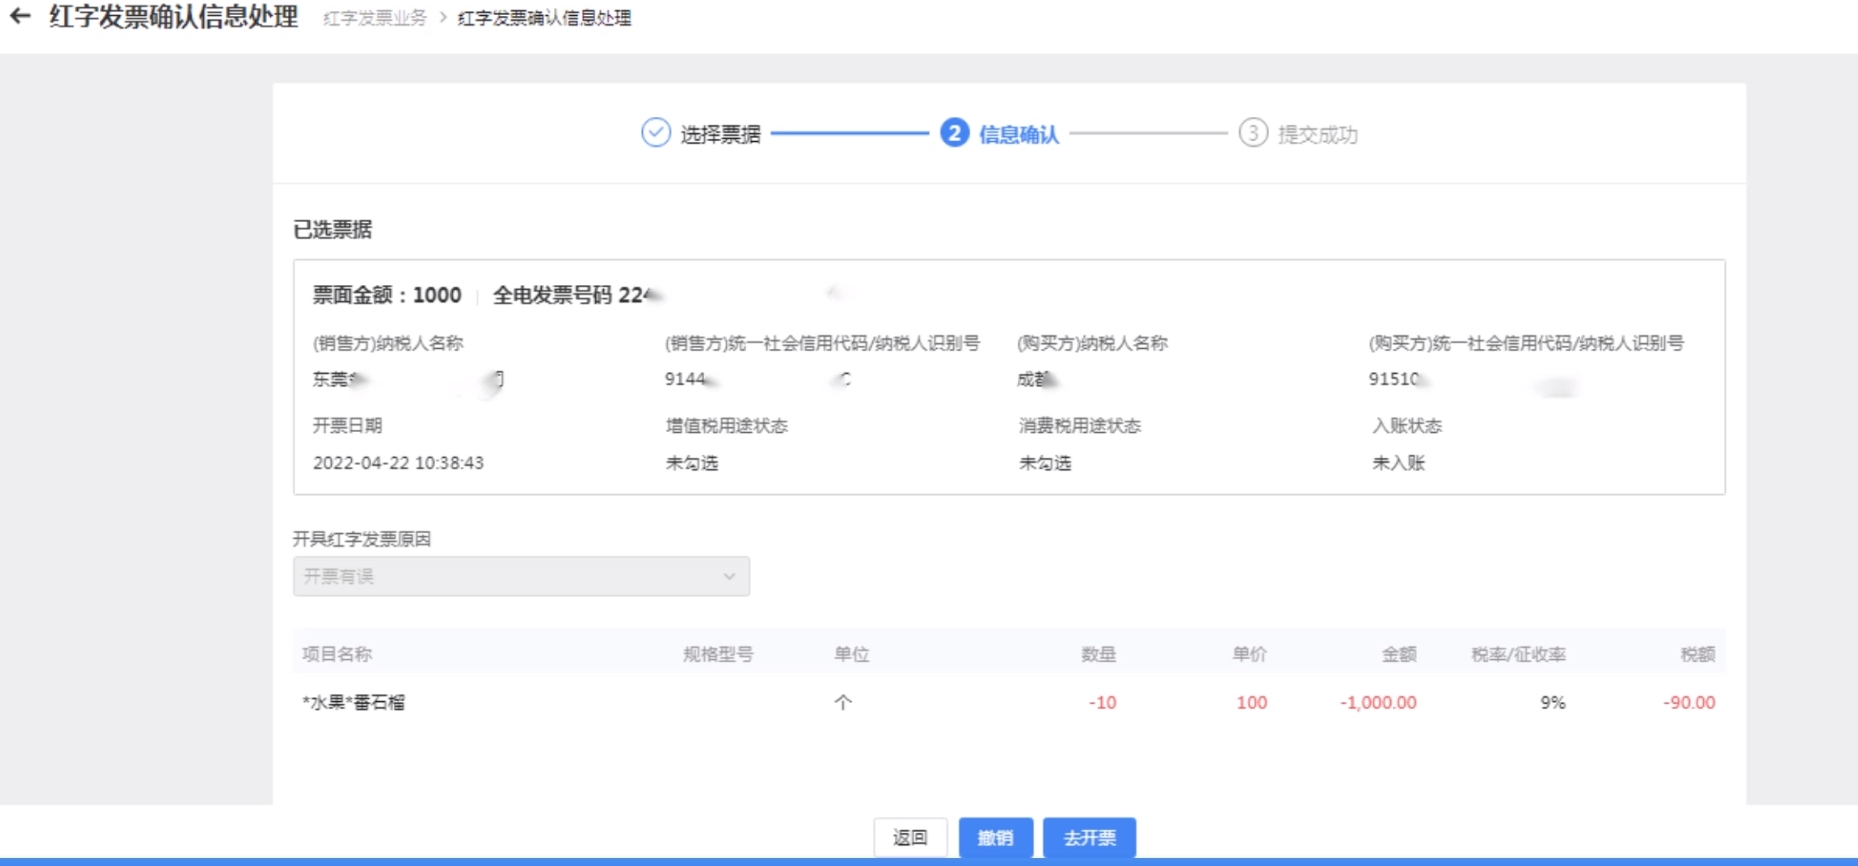Click the 税率/征收率 column header
The width and height of the screenshot is (1858, 866).
[x=1518, y=654]
